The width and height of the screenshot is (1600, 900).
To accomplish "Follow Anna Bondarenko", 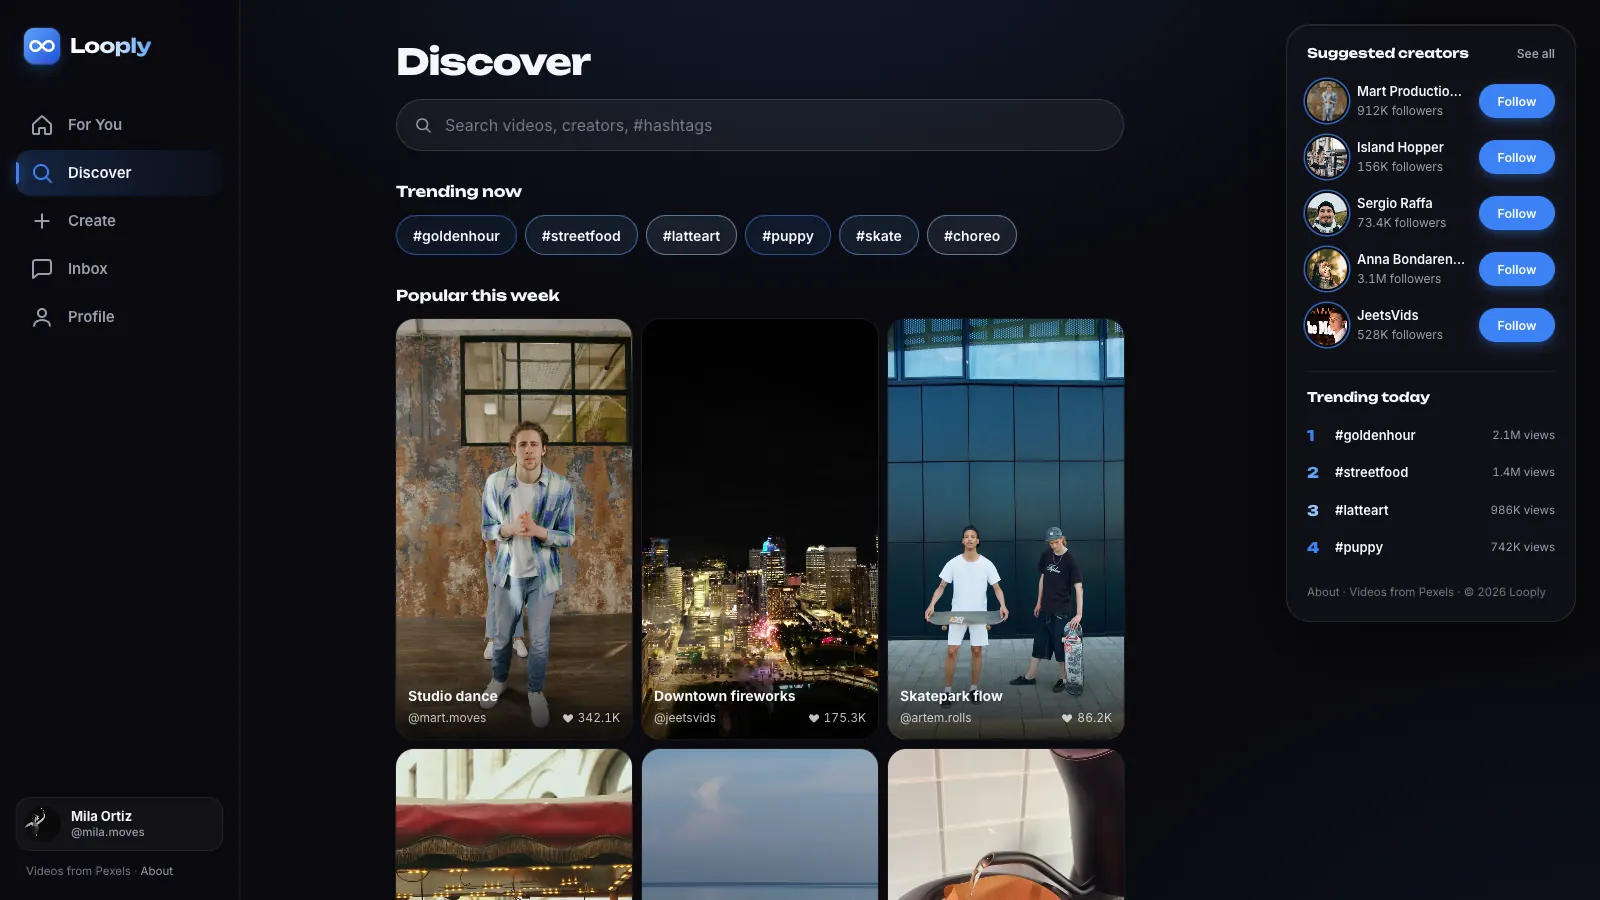I will (x=1516, y=269).
